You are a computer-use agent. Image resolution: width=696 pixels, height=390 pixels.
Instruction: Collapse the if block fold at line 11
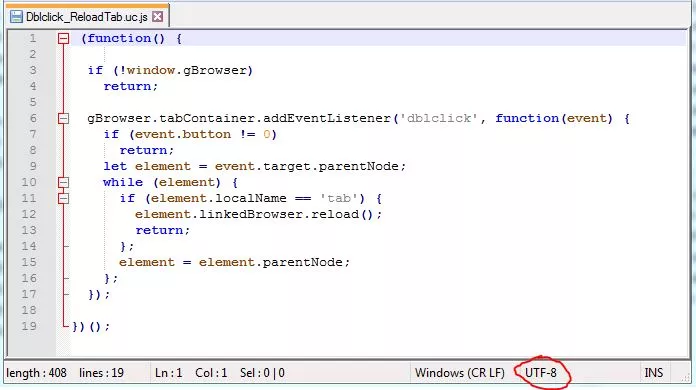pos(63,198)
